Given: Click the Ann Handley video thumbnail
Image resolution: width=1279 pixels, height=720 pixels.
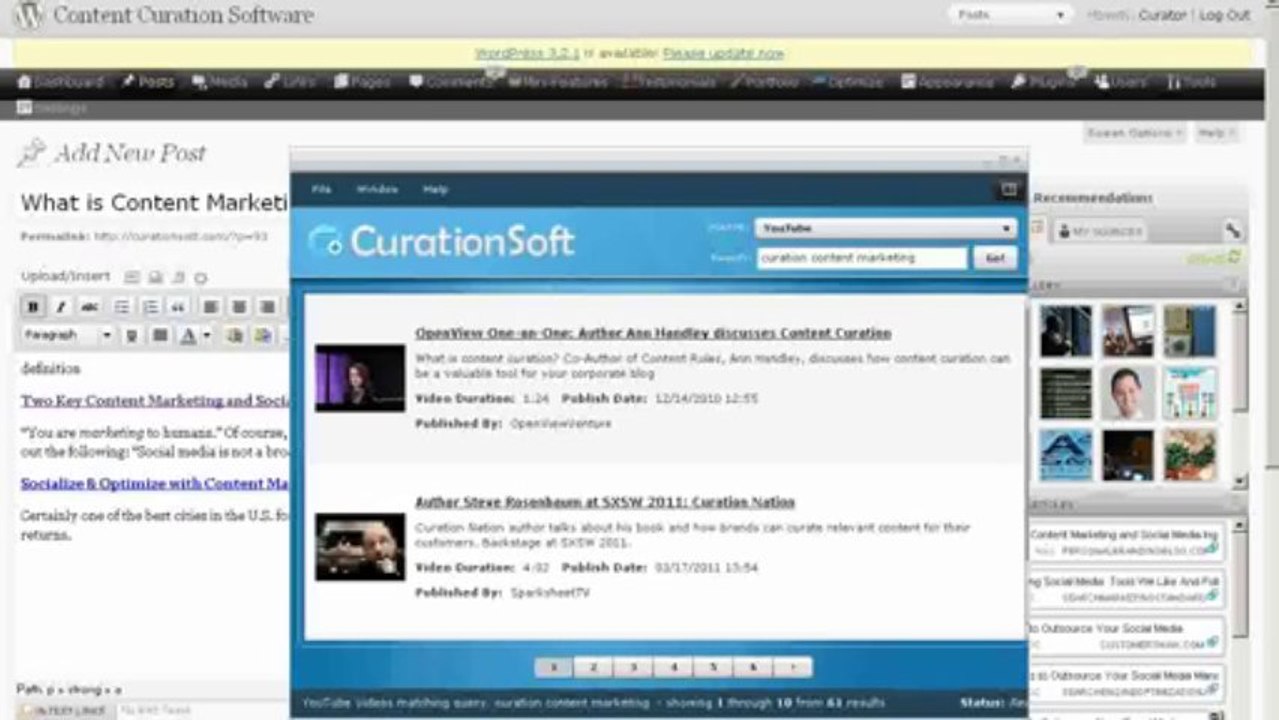Looking at the screenshot, I should tap(360, 378).
